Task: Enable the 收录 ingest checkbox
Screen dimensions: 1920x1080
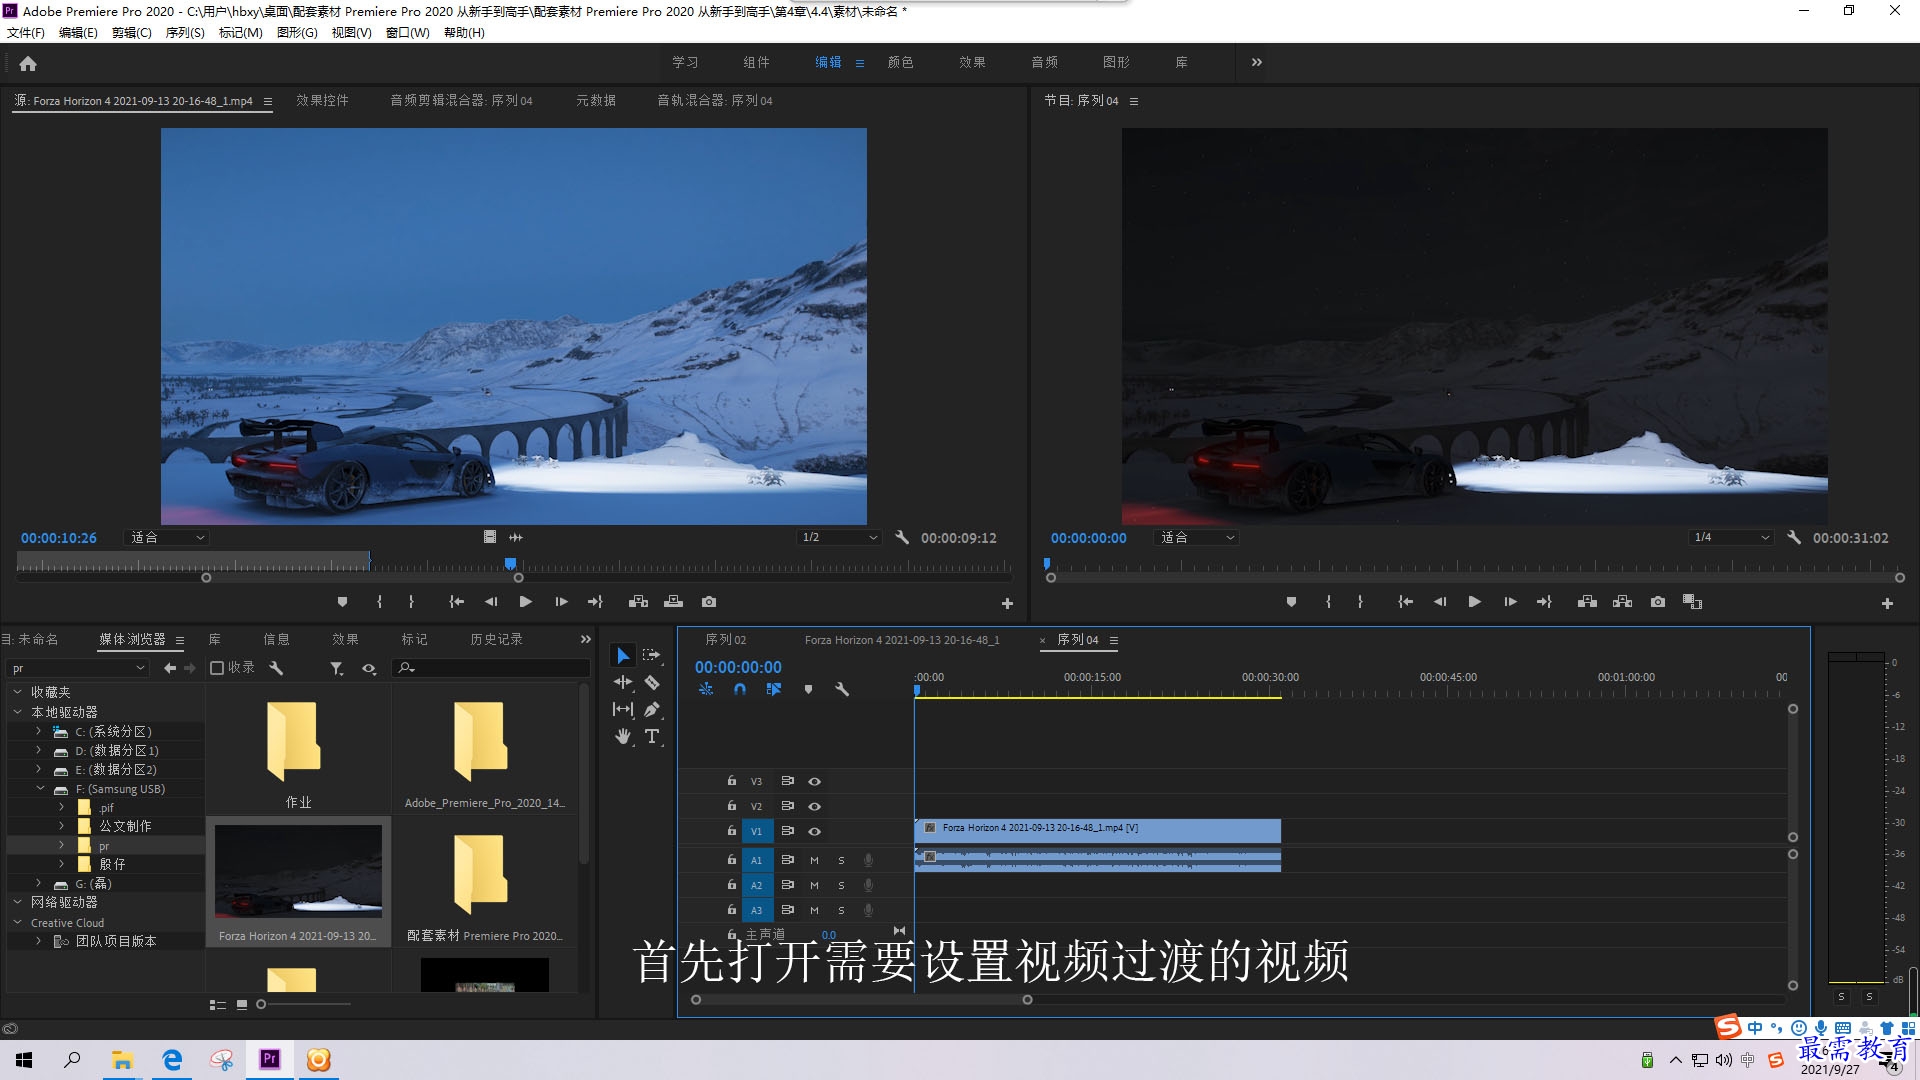Action: point(216,668)
